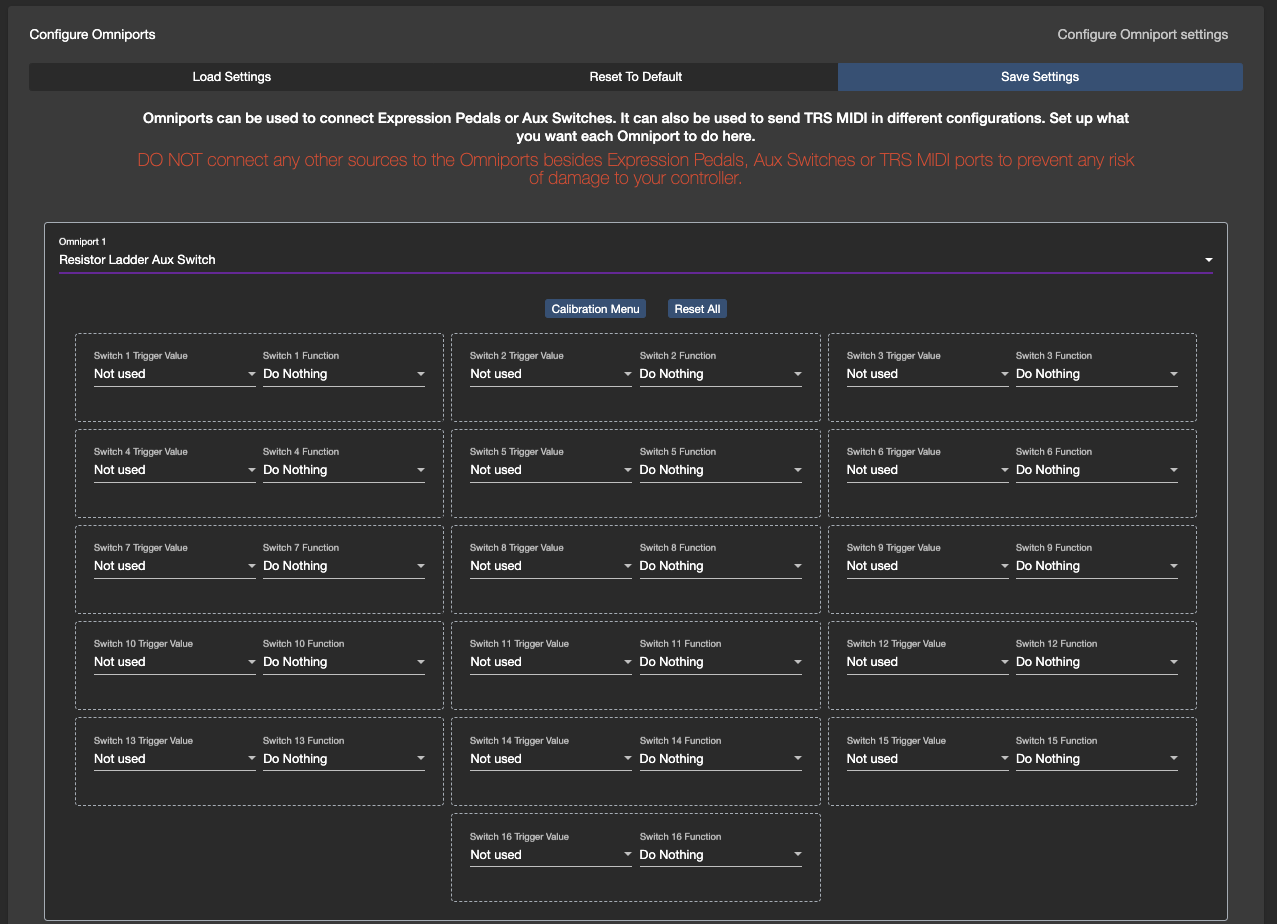This screenshot has width=1277, height=924.
Task: Expand Switch 13 Trigger Value dropdown
Action: pyautogui.click(x=174, y=759)
